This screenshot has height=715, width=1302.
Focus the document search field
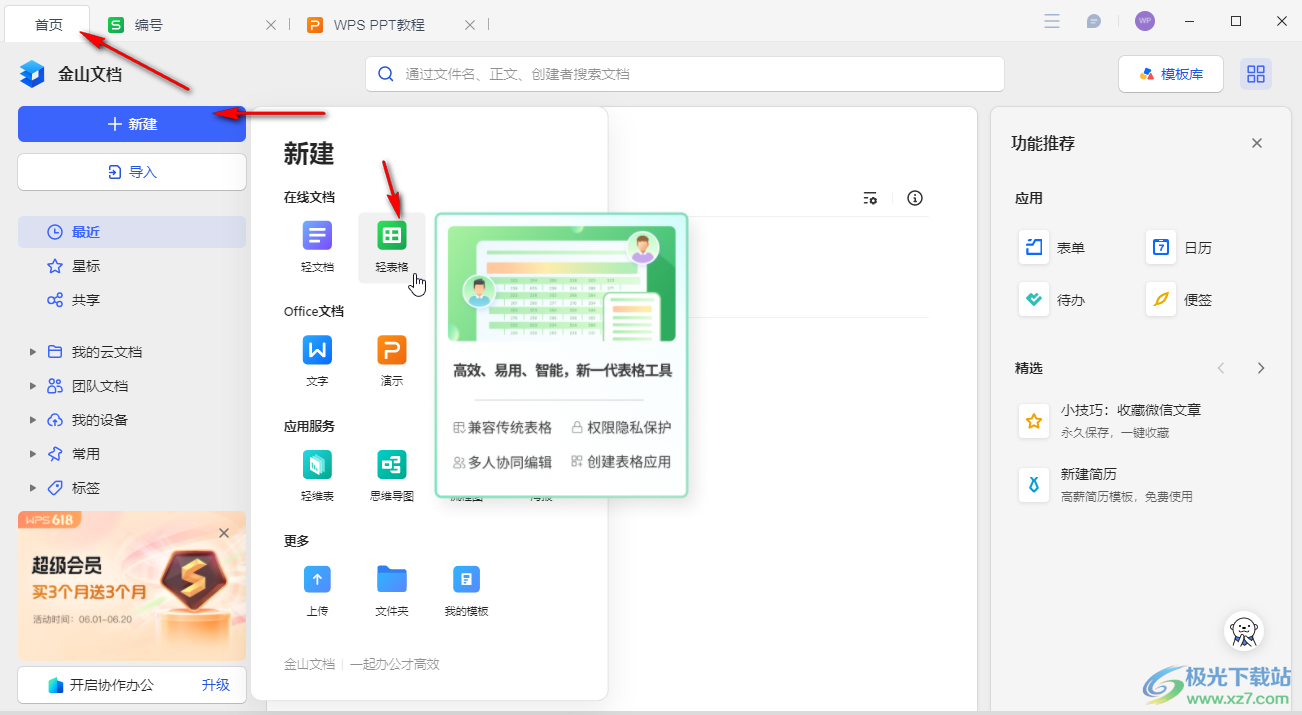tap(685, 74)
